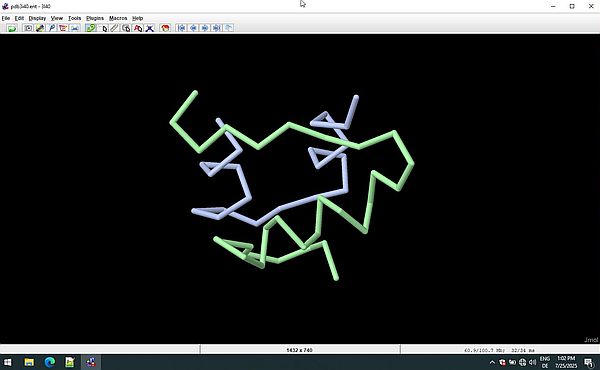
Task: Go to the next frame
Action: tap(205, 28)
